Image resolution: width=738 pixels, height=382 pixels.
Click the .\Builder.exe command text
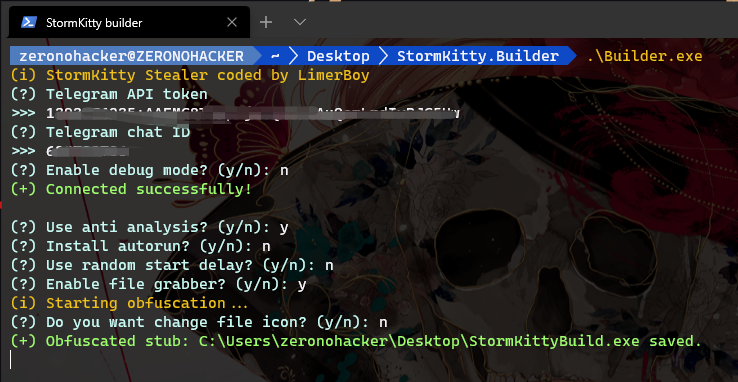click(644, 56)
